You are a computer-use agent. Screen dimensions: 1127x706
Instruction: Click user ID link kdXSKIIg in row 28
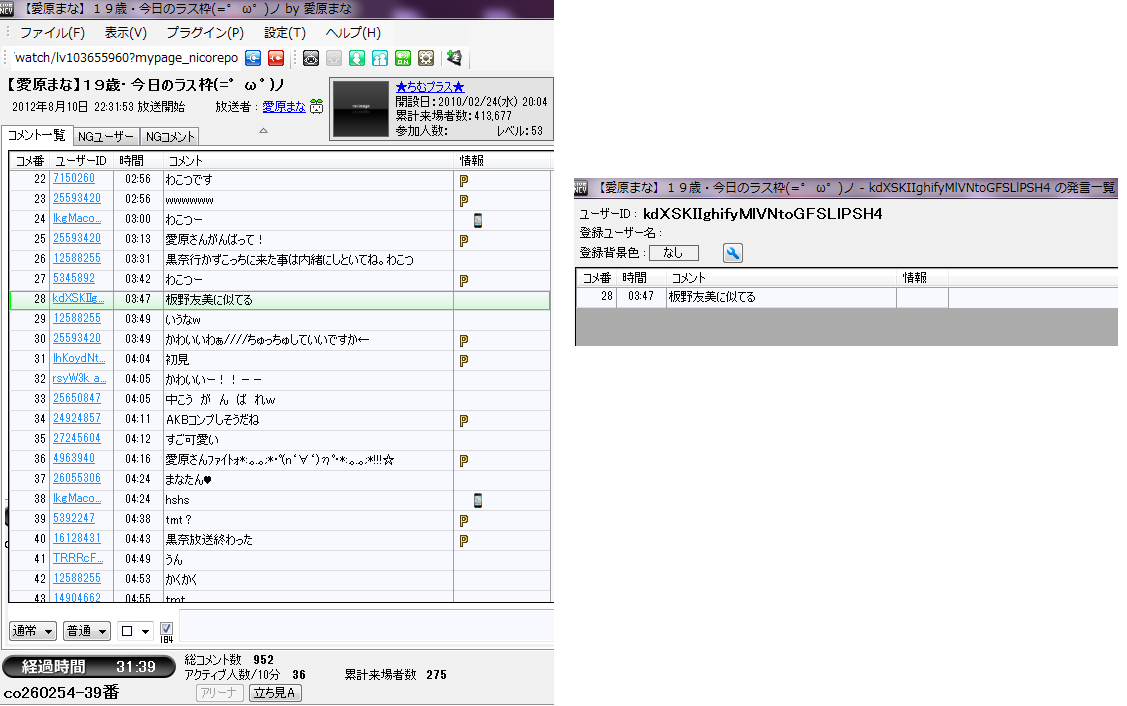tap(78, 298)
